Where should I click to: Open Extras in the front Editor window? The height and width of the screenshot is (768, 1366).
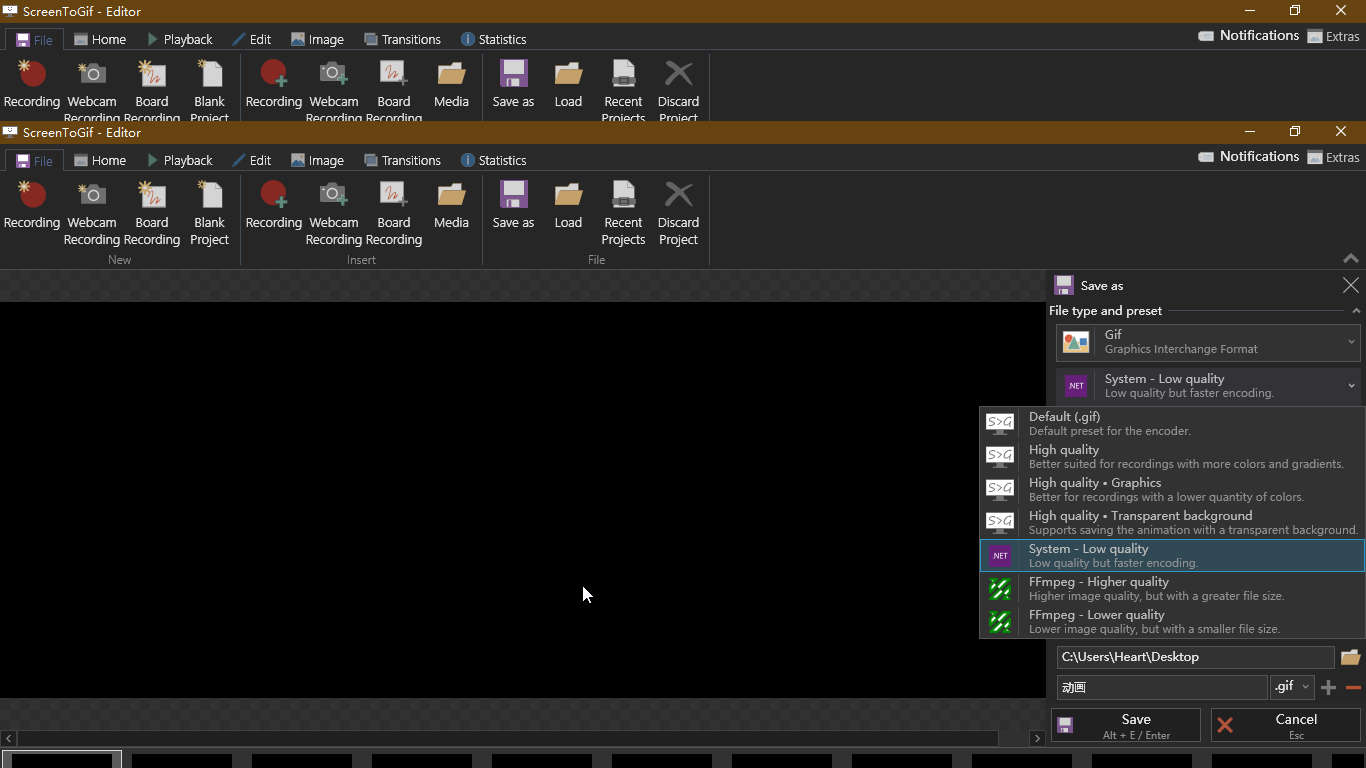1333,157
